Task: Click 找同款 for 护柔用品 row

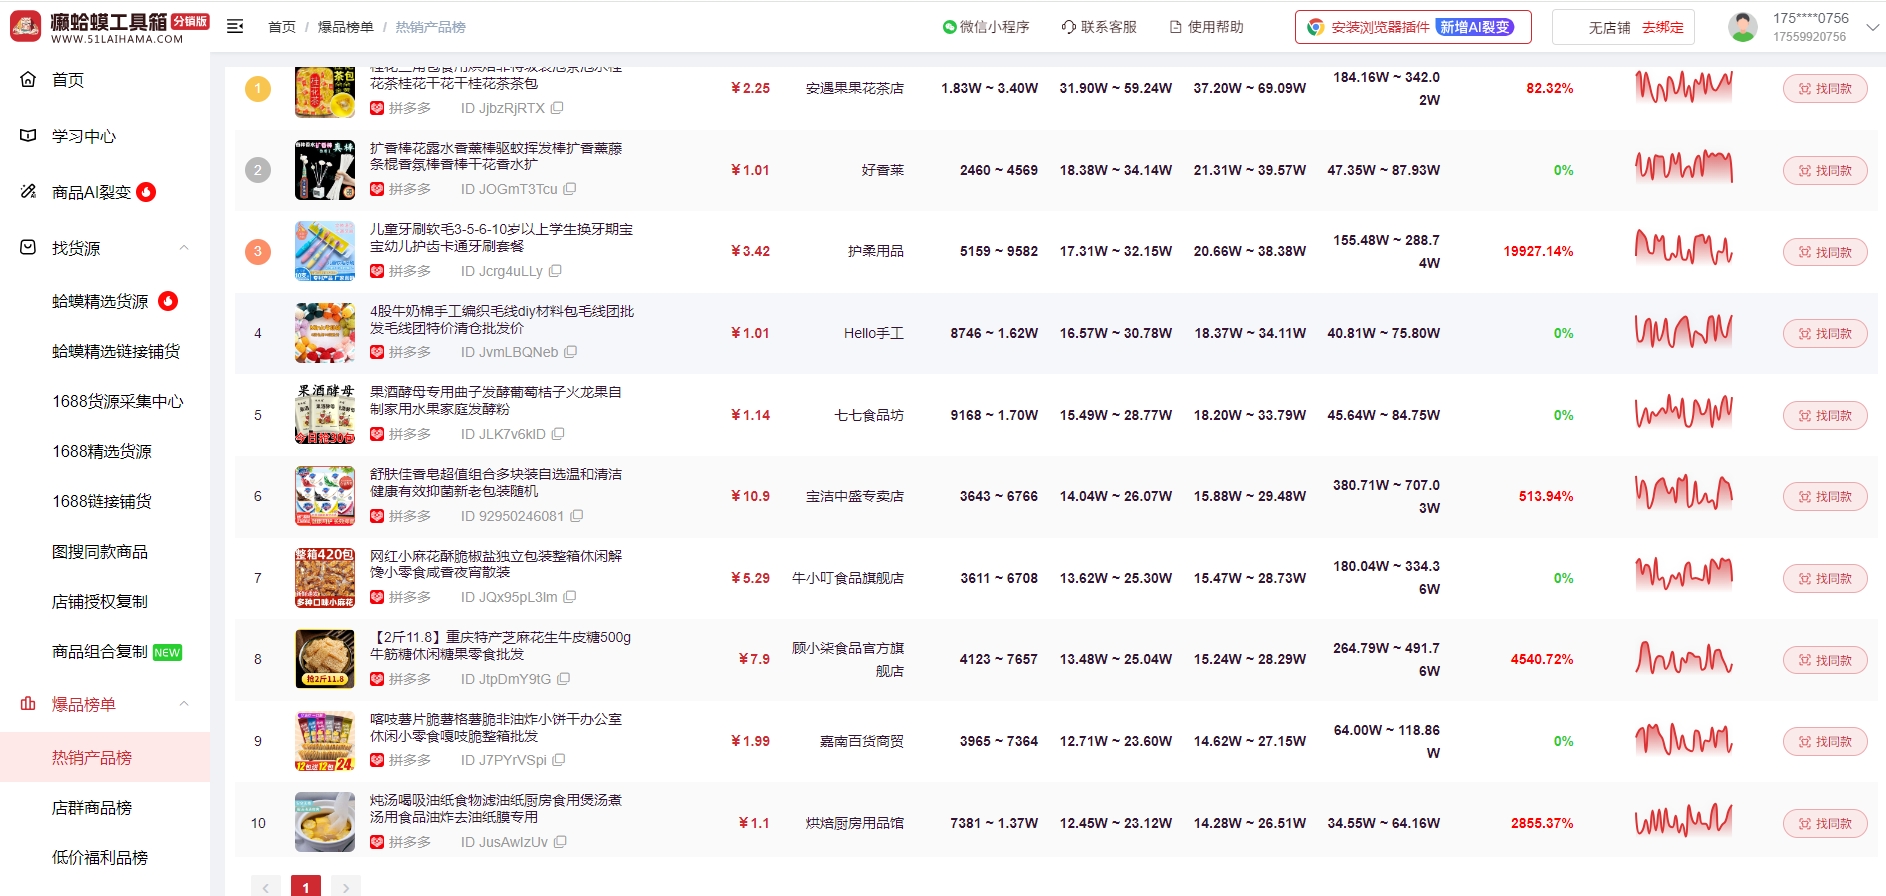Action: (x=1825, y=252)
